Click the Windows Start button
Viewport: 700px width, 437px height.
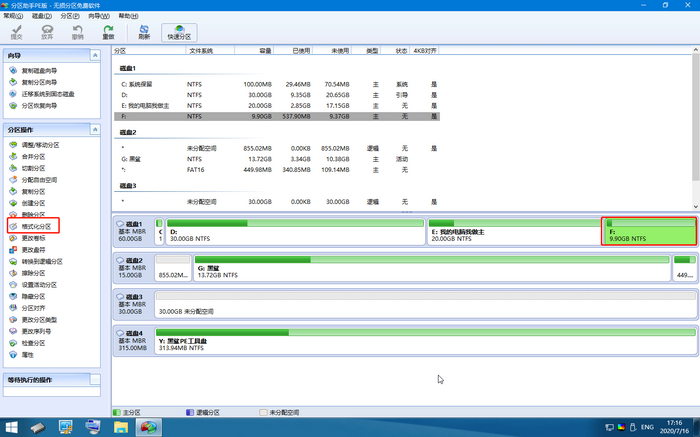pyautogui.click(x=12, y=427)
